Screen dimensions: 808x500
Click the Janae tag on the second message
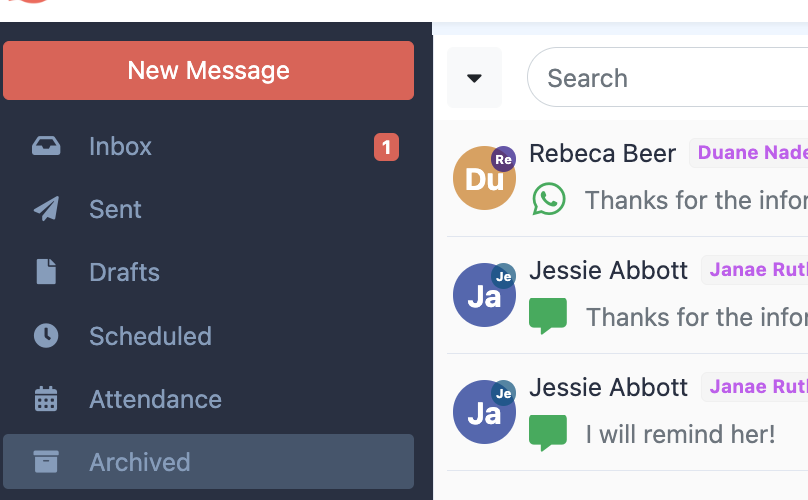pyautogui.click(x=756, y=270)
